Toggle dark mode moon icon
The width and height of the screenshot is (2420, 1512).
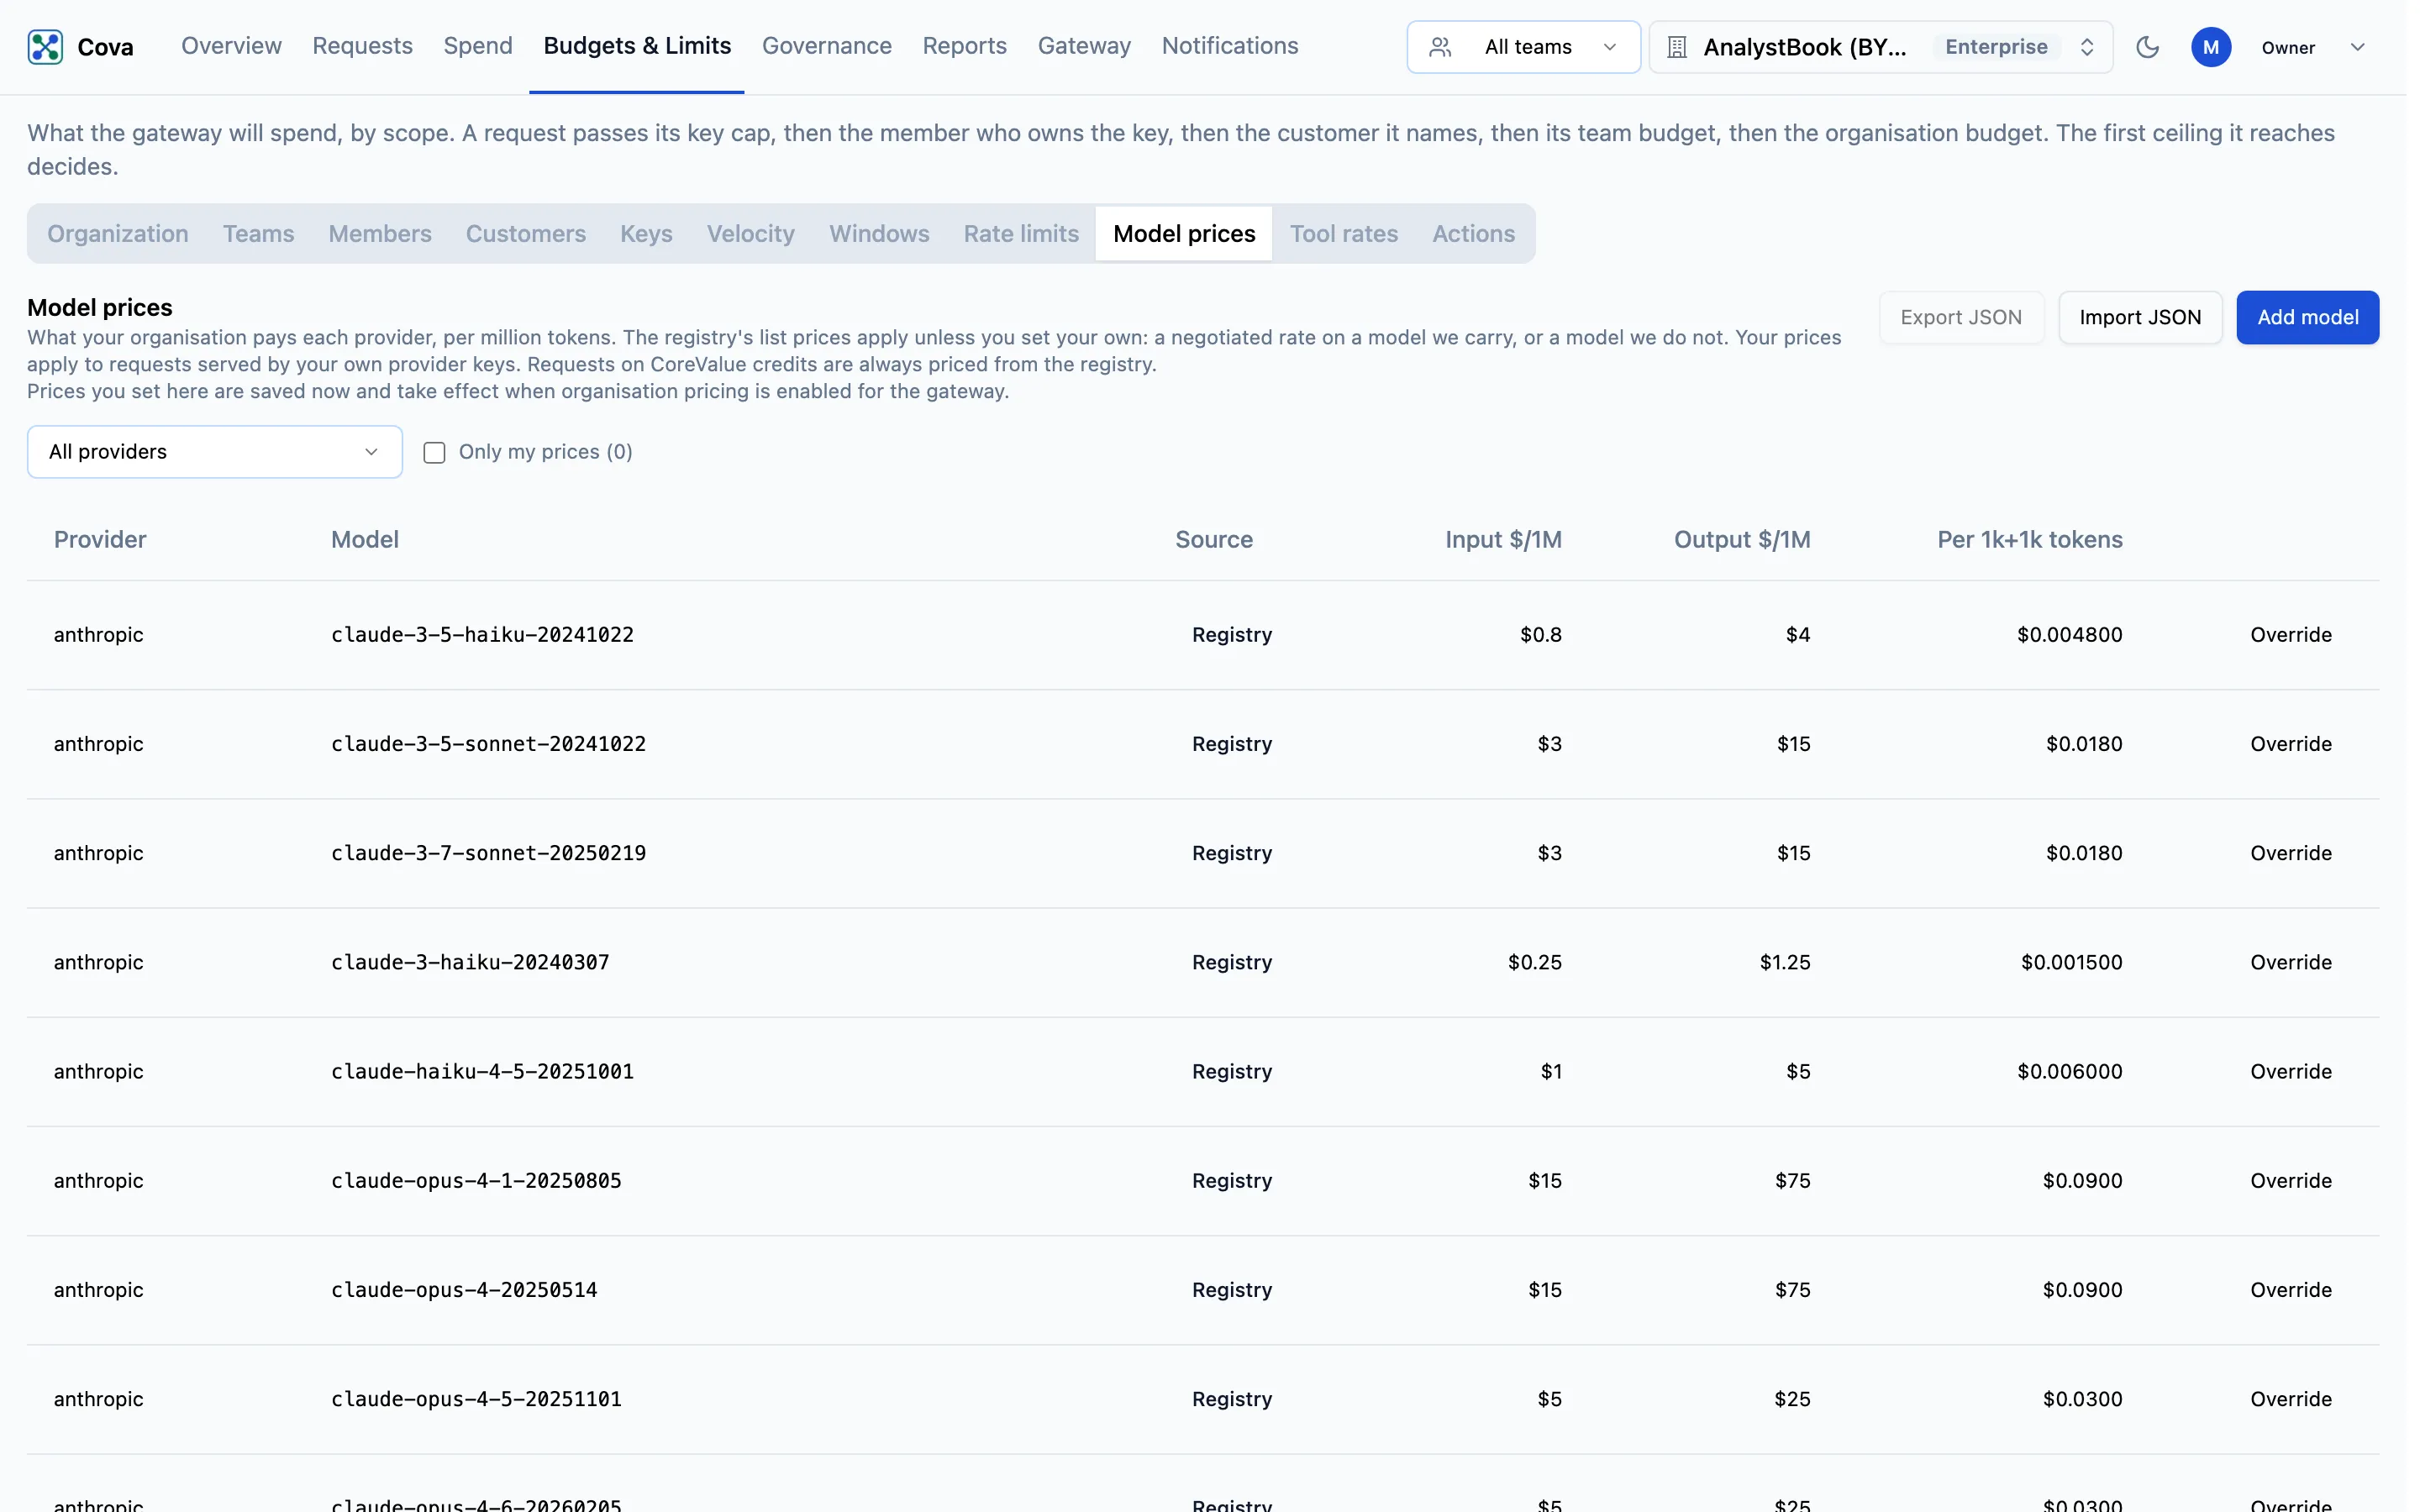pos(2147,47)
